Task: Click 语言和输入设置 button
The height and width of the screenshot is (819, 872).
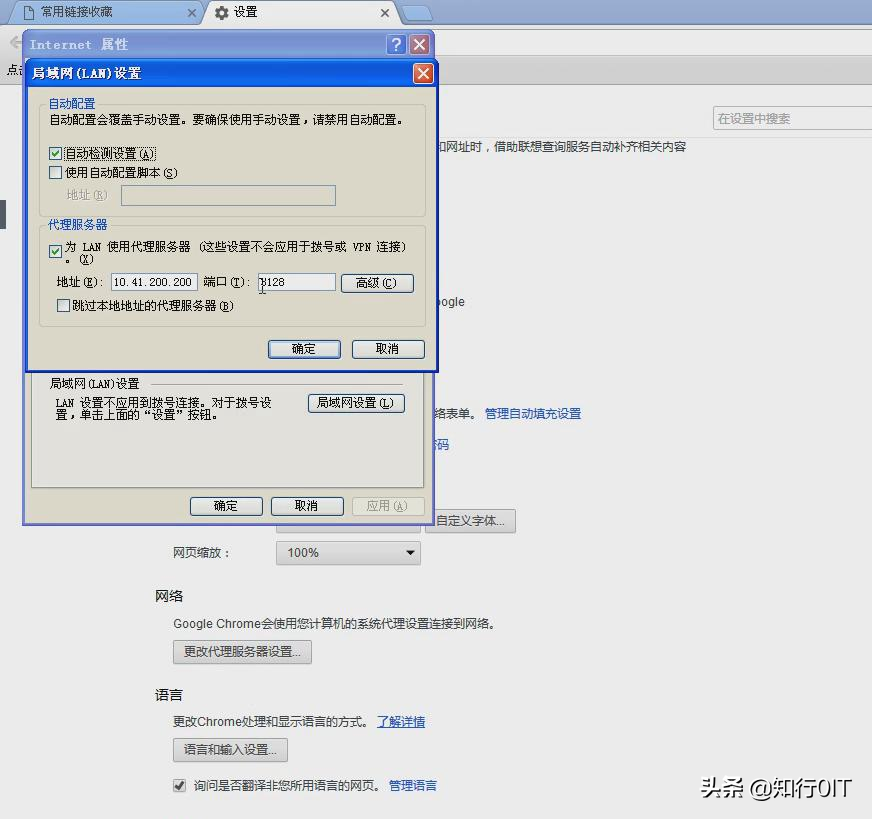Action: point(230,750)
